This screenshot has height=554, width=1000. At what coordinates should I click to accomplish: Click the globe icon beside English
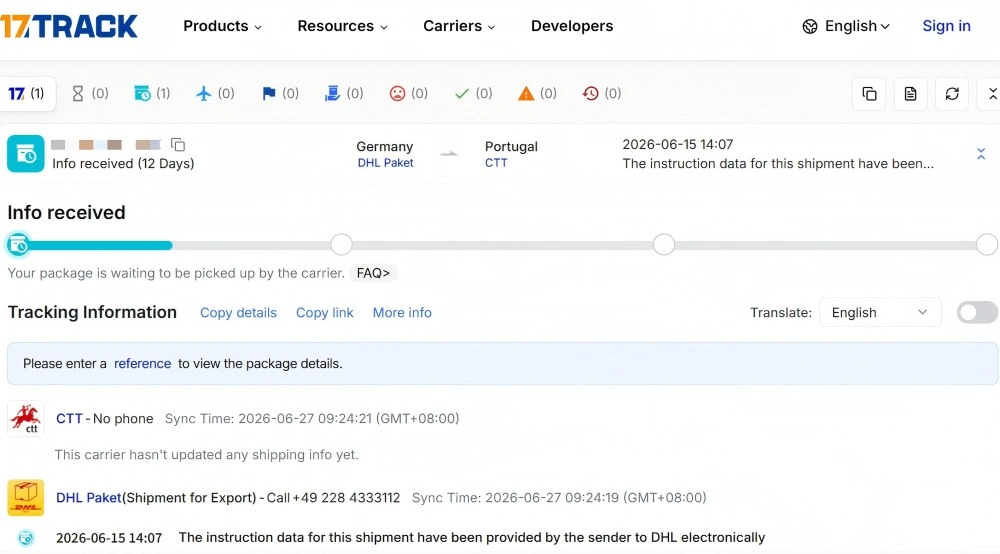point(810,27)
